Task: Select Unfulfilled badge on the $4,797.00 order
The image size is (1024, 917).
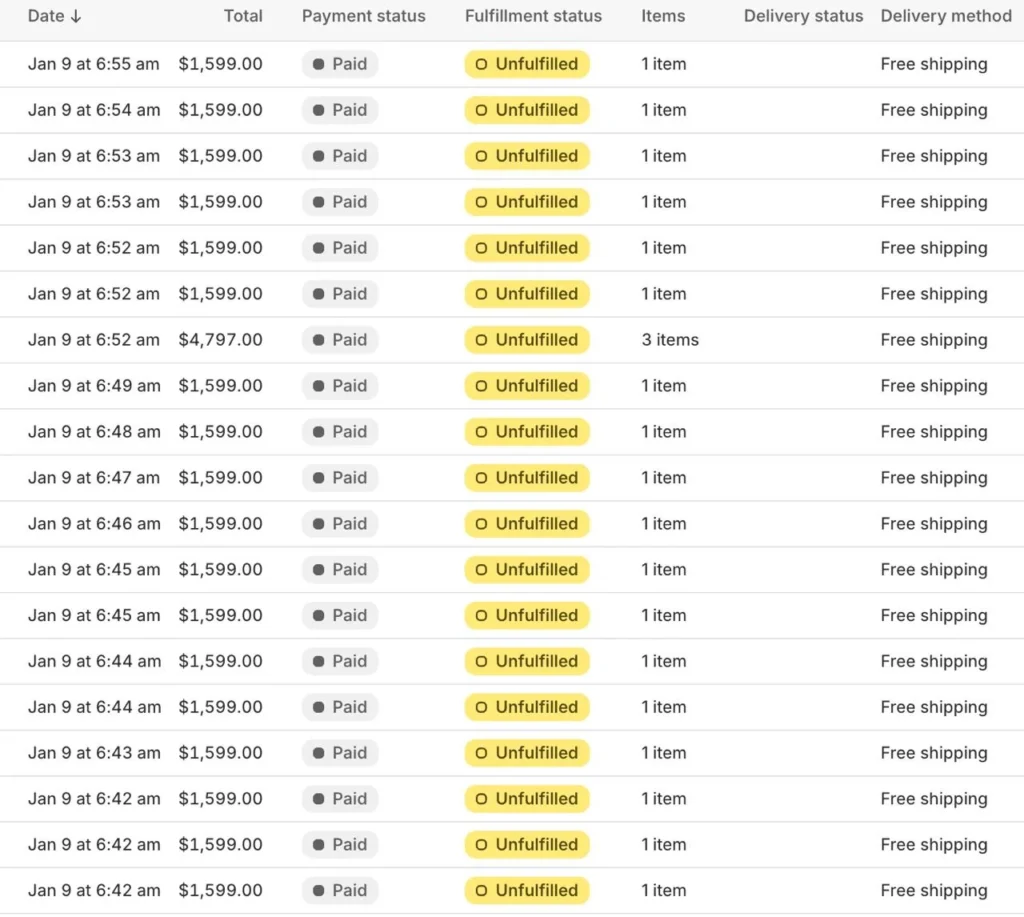Action: [527, 340]
